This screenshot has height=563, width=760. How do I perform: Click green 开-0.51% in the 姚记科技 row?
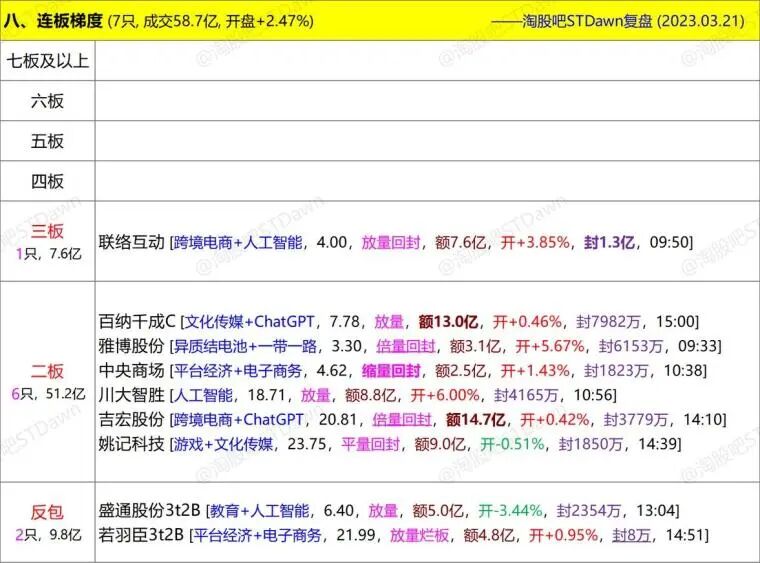click(512, 444)
